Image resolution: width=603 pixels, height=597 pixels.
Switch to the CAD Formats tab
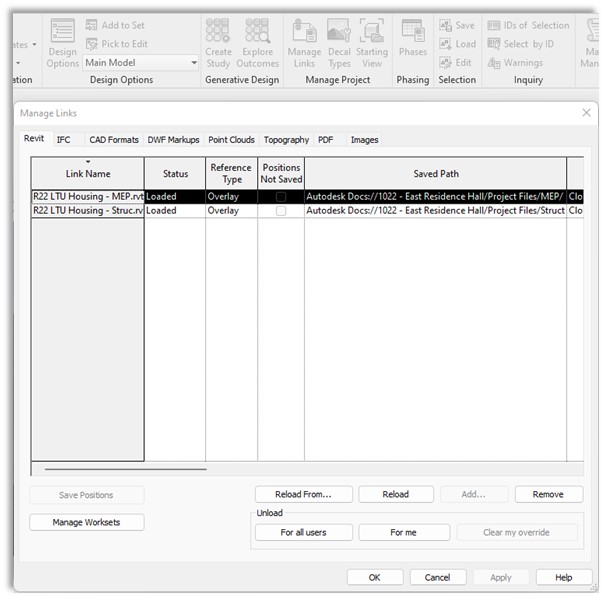point(114,140)
